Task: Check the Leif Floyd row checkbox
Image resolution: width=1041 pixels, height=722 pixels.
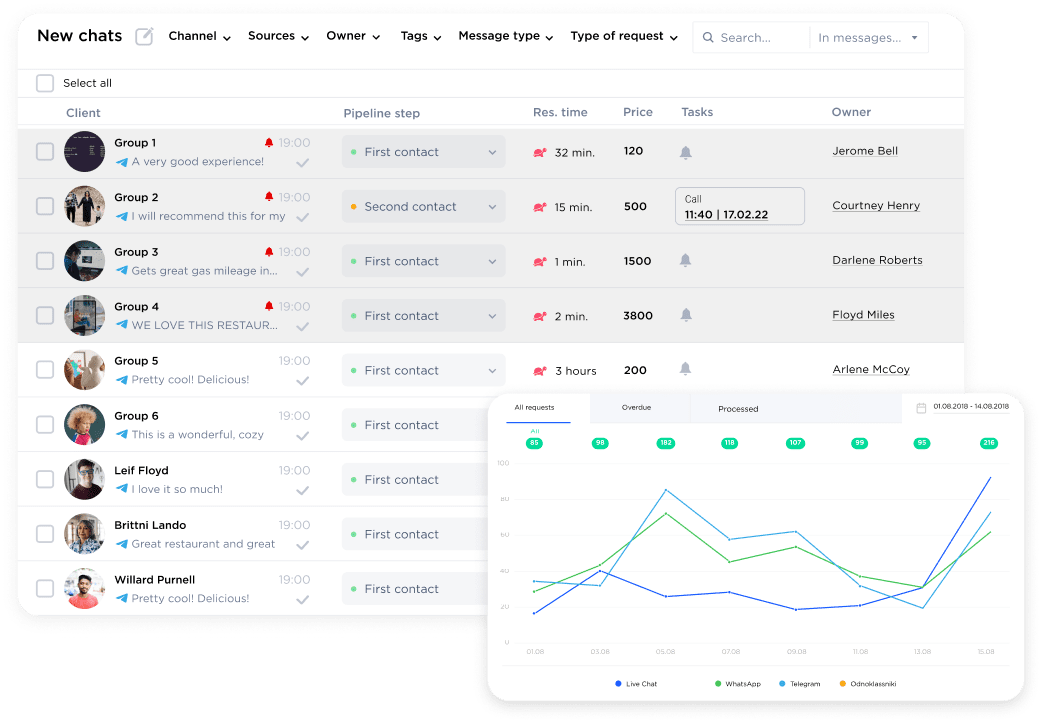Action: (45, 479)
